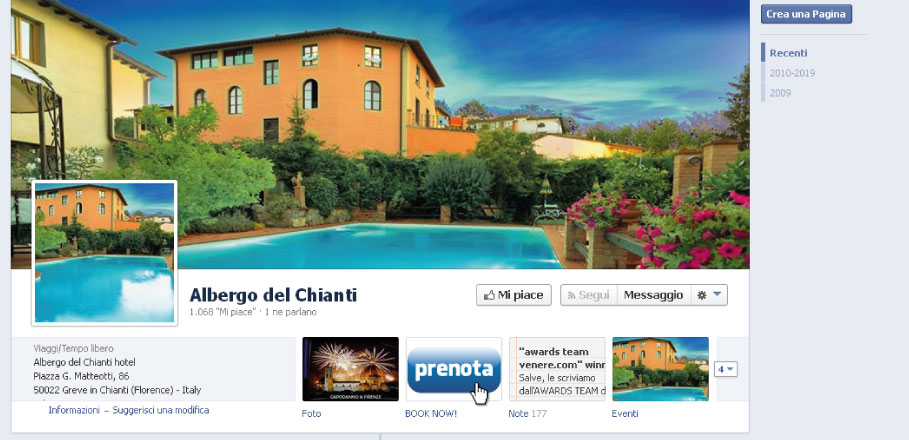This screenshot has height=440, width=909.
Task: Click the Segui follow button
Action: (x=589, y=295)
